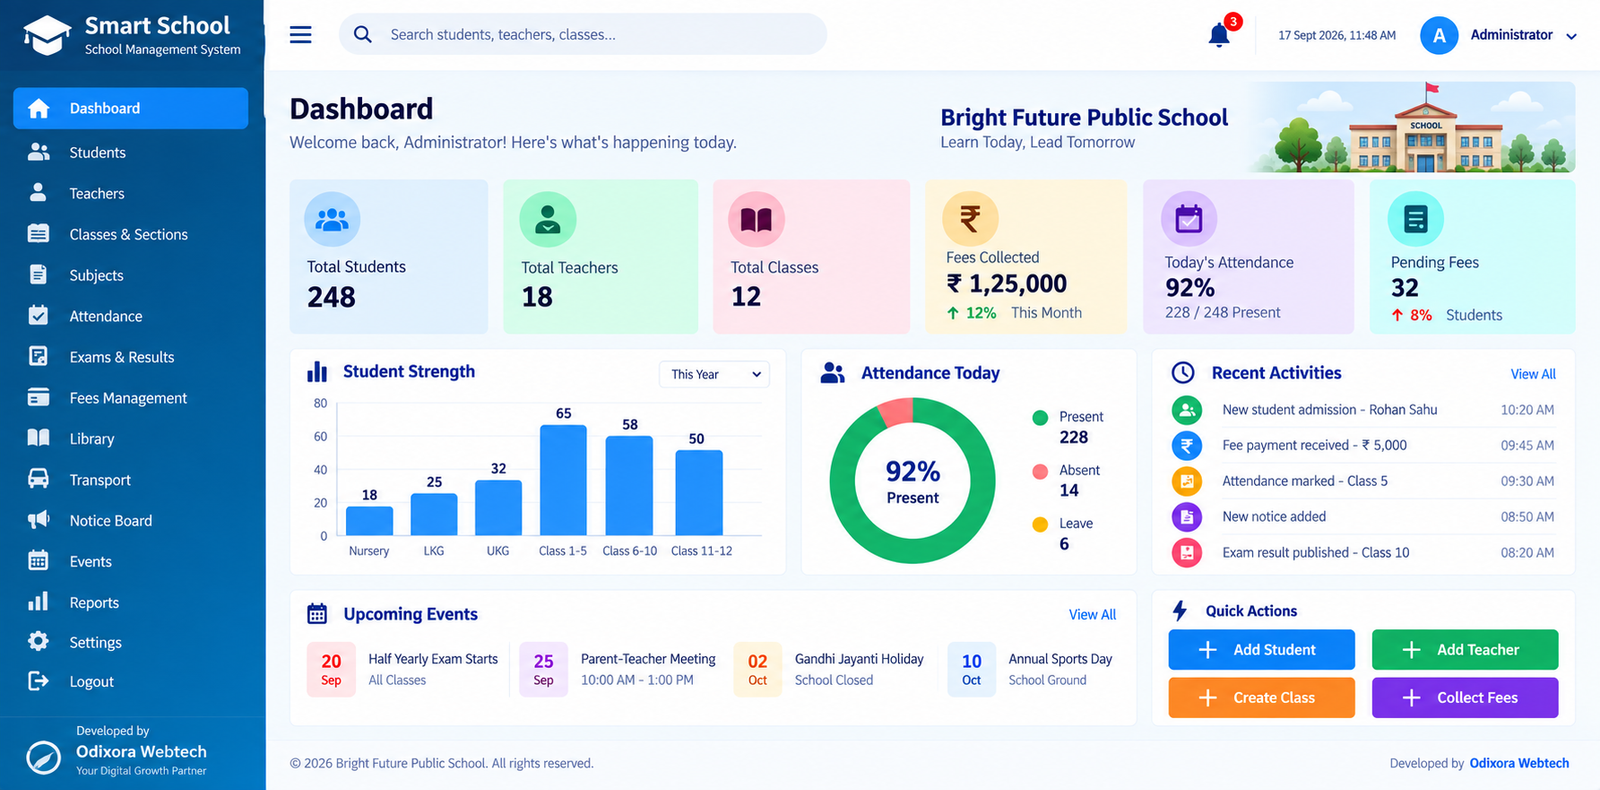The height and width of the screenshot is (790, 1600).
Task: Click the Total Classes book icon
Action: 756,219
